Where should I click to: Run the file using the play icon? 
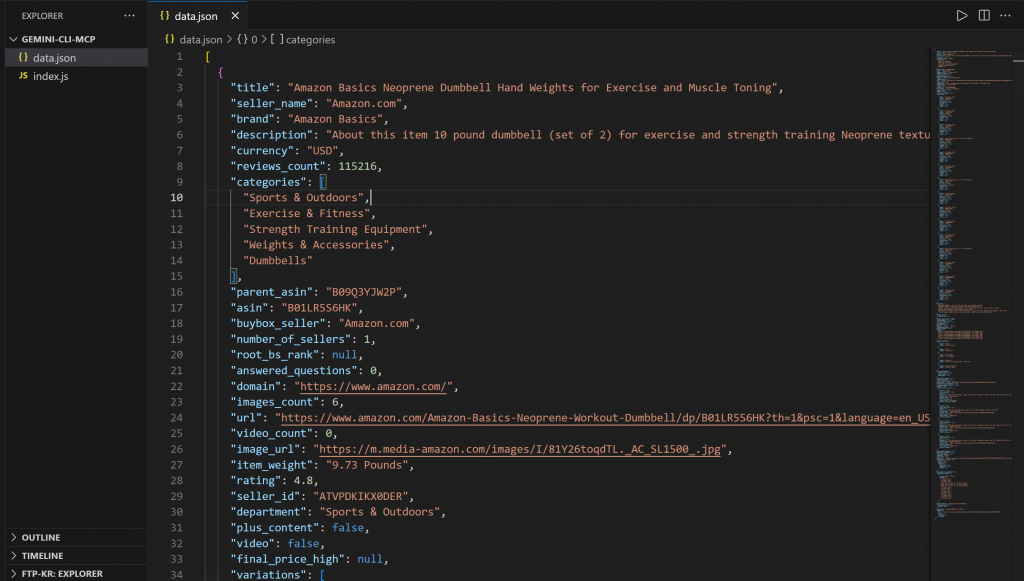(x=961, y=15)
